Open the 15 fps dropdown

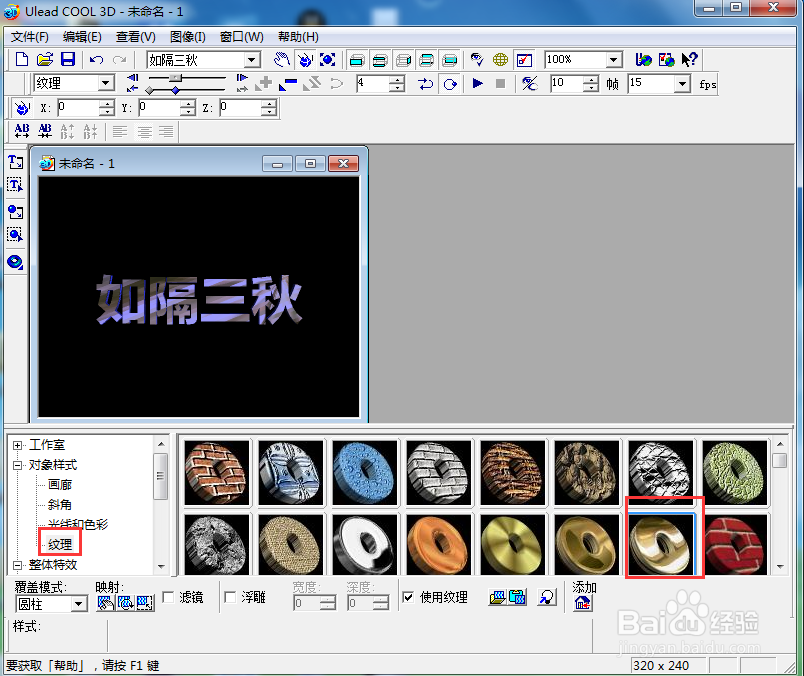pos(682,84)
